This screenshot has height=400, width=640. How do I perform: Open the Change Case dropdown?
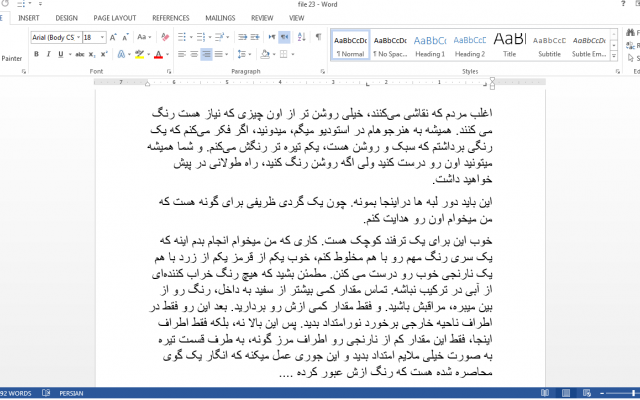coord(144,37)
